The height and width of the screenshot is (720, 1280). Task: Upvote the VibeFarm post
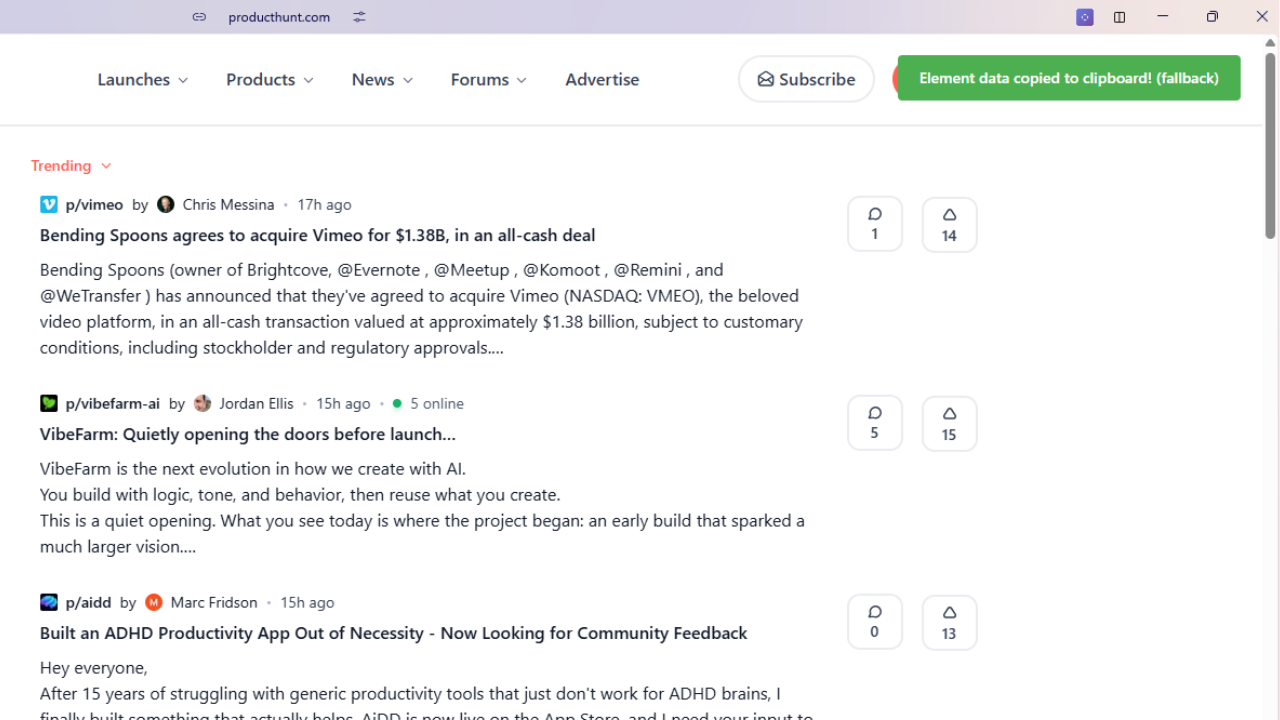pyautogui.click(x=949, y=423)
